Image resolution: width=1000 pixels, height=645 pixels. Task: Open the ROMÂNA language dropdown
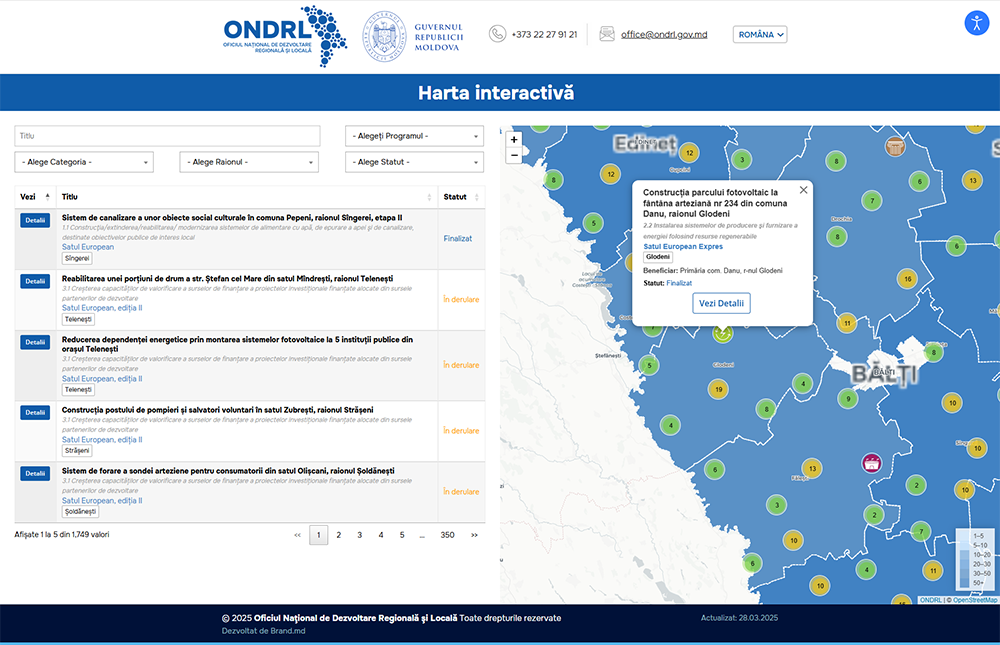click(760, 34)
